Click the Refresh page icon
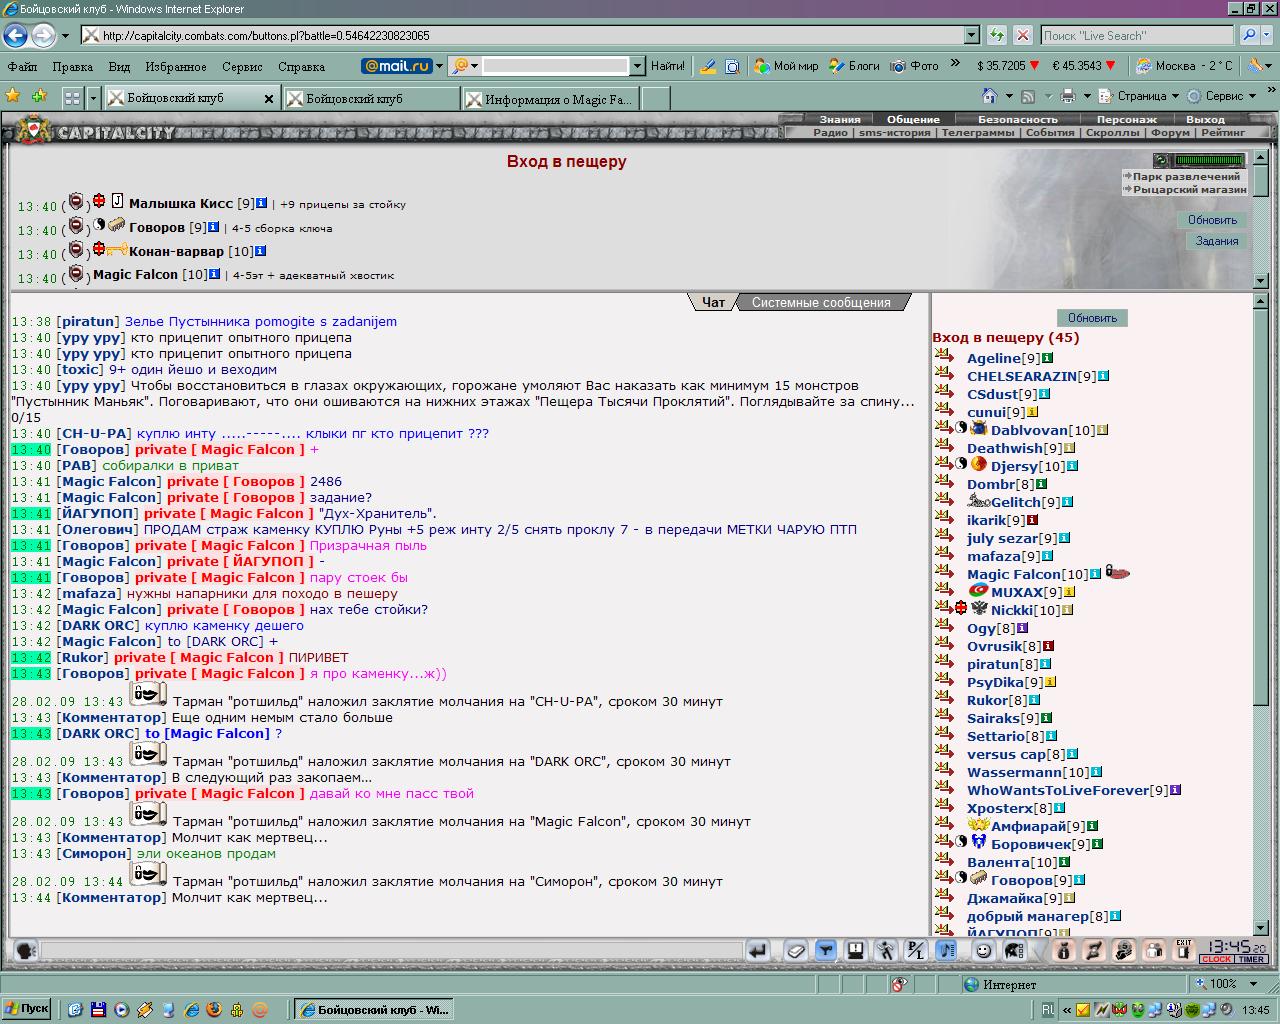This screenshot has width=1280, height=1024. (x=996, y=35)
